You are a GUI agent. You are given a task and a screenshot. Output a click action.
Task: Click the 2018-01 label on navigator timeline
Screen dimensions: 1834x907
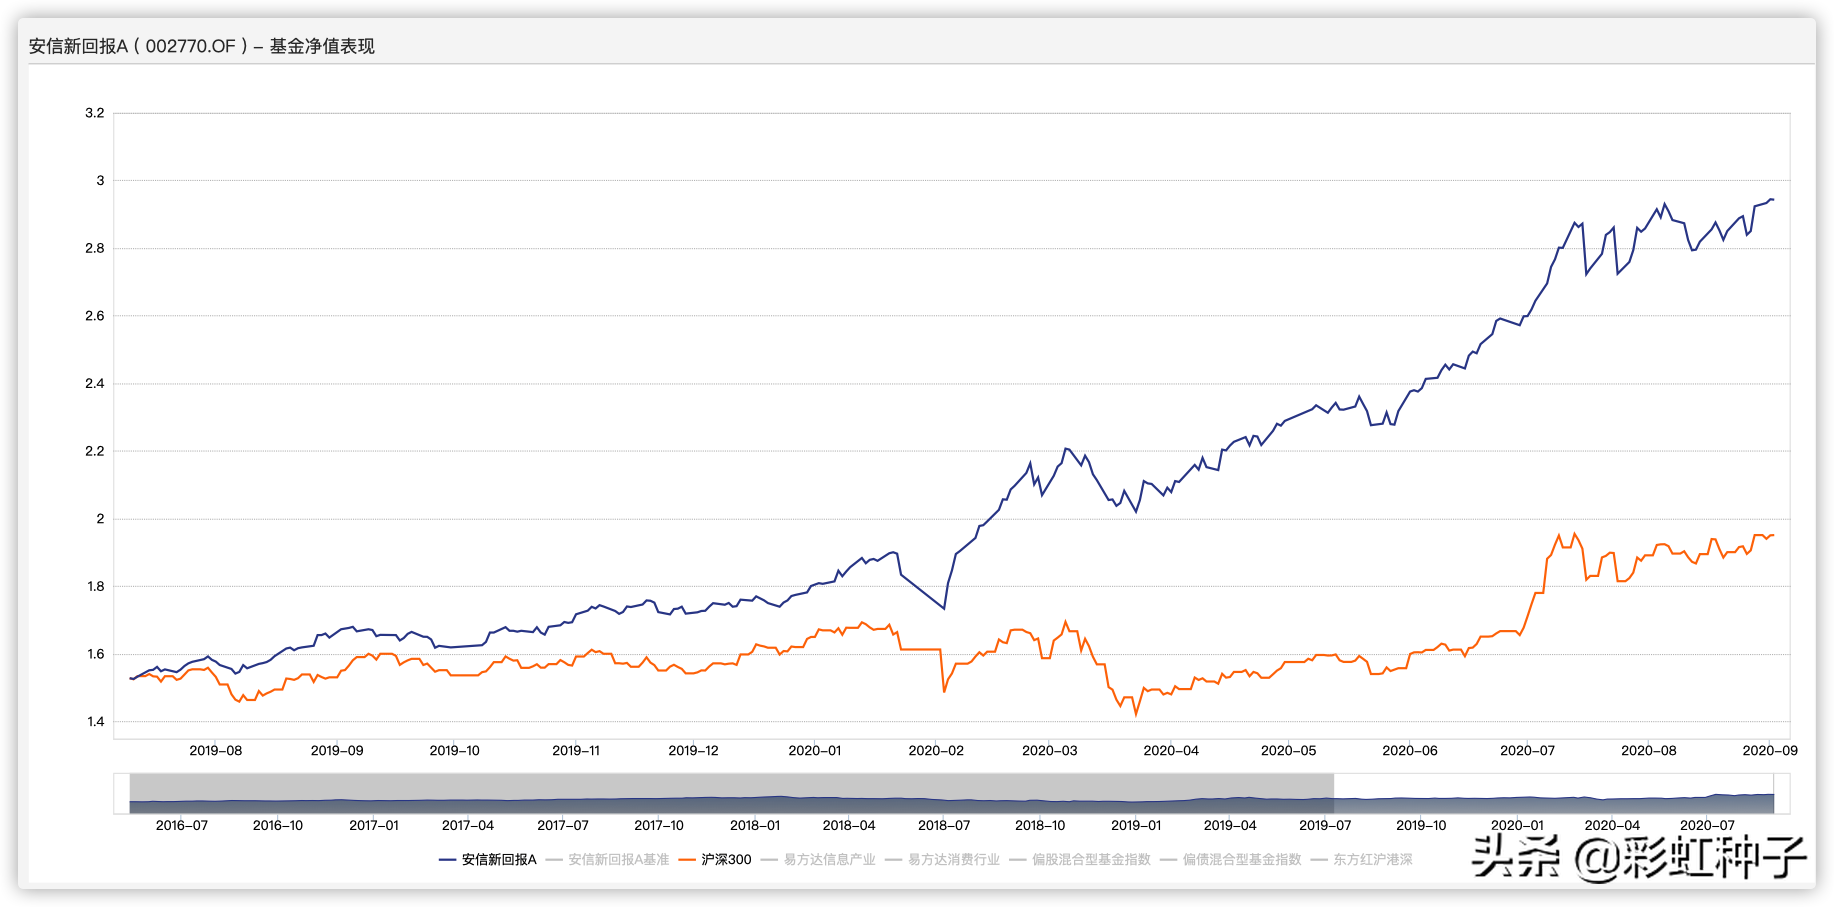pyautogui.click(x=755, y=826)
